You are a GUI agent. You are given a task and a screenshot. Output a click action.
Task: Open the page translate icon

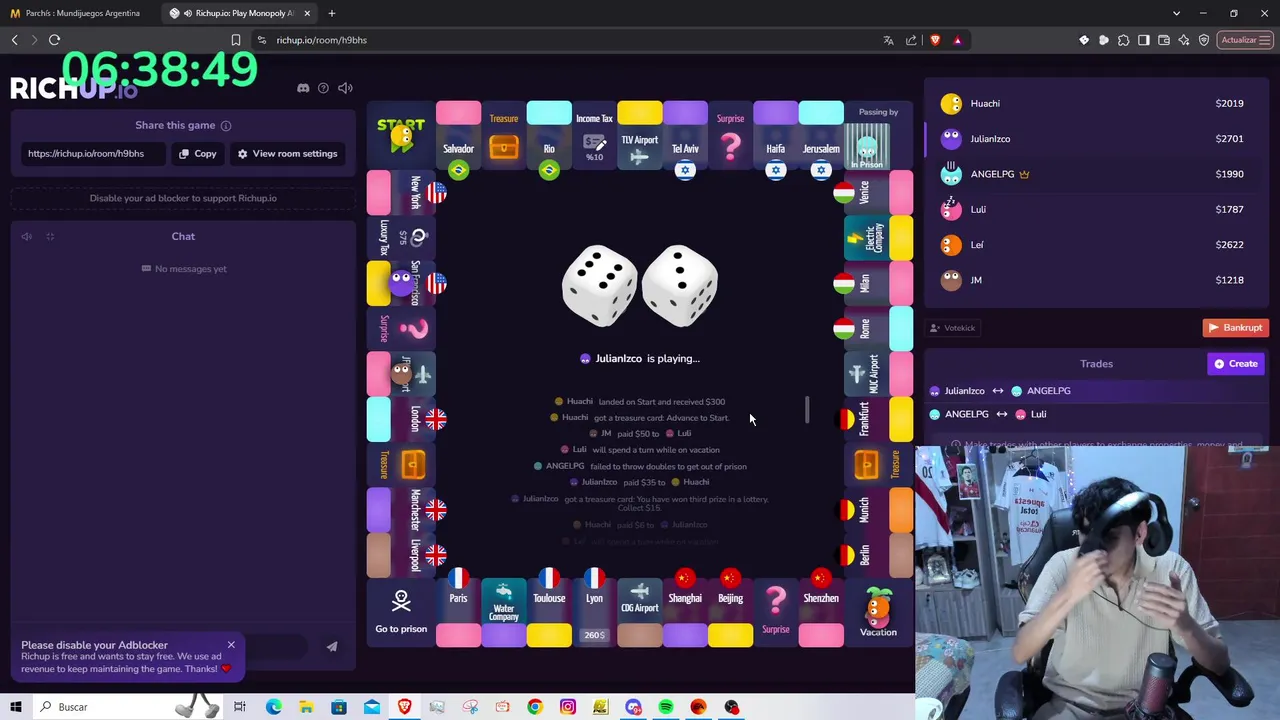[x=888, y=40]
